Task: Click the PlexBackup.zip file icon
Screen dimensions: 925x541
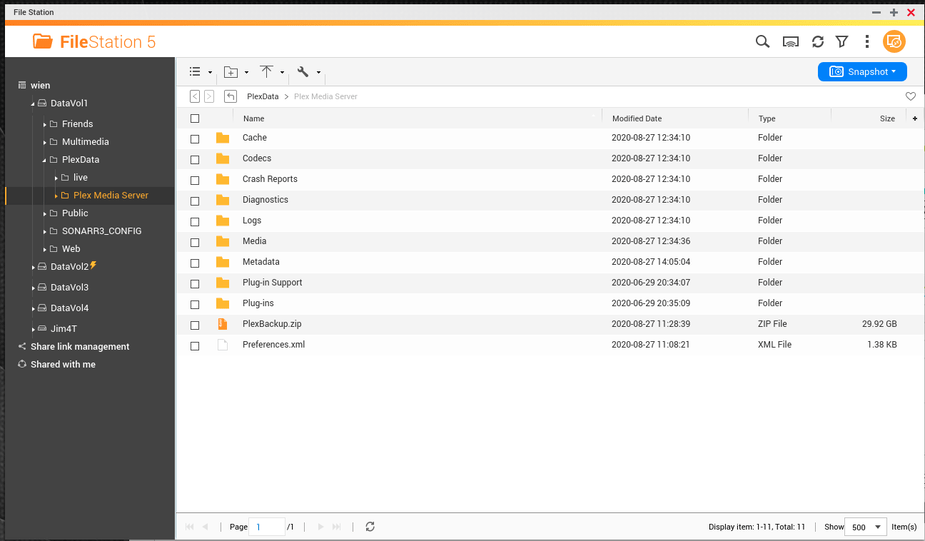Action: coord(222,324)
